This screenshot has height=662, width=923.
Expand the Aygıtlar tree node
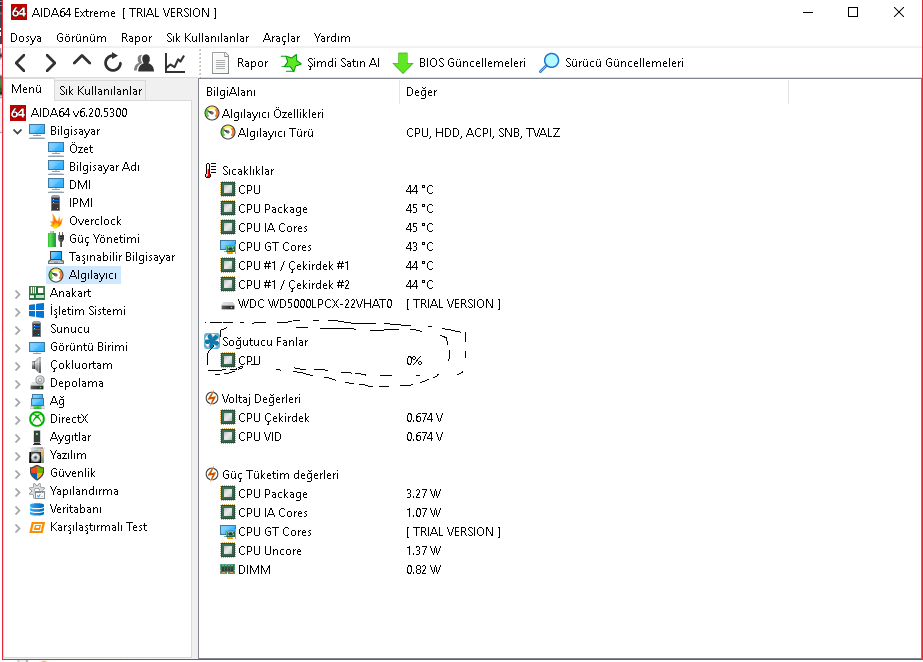point(18,438)
